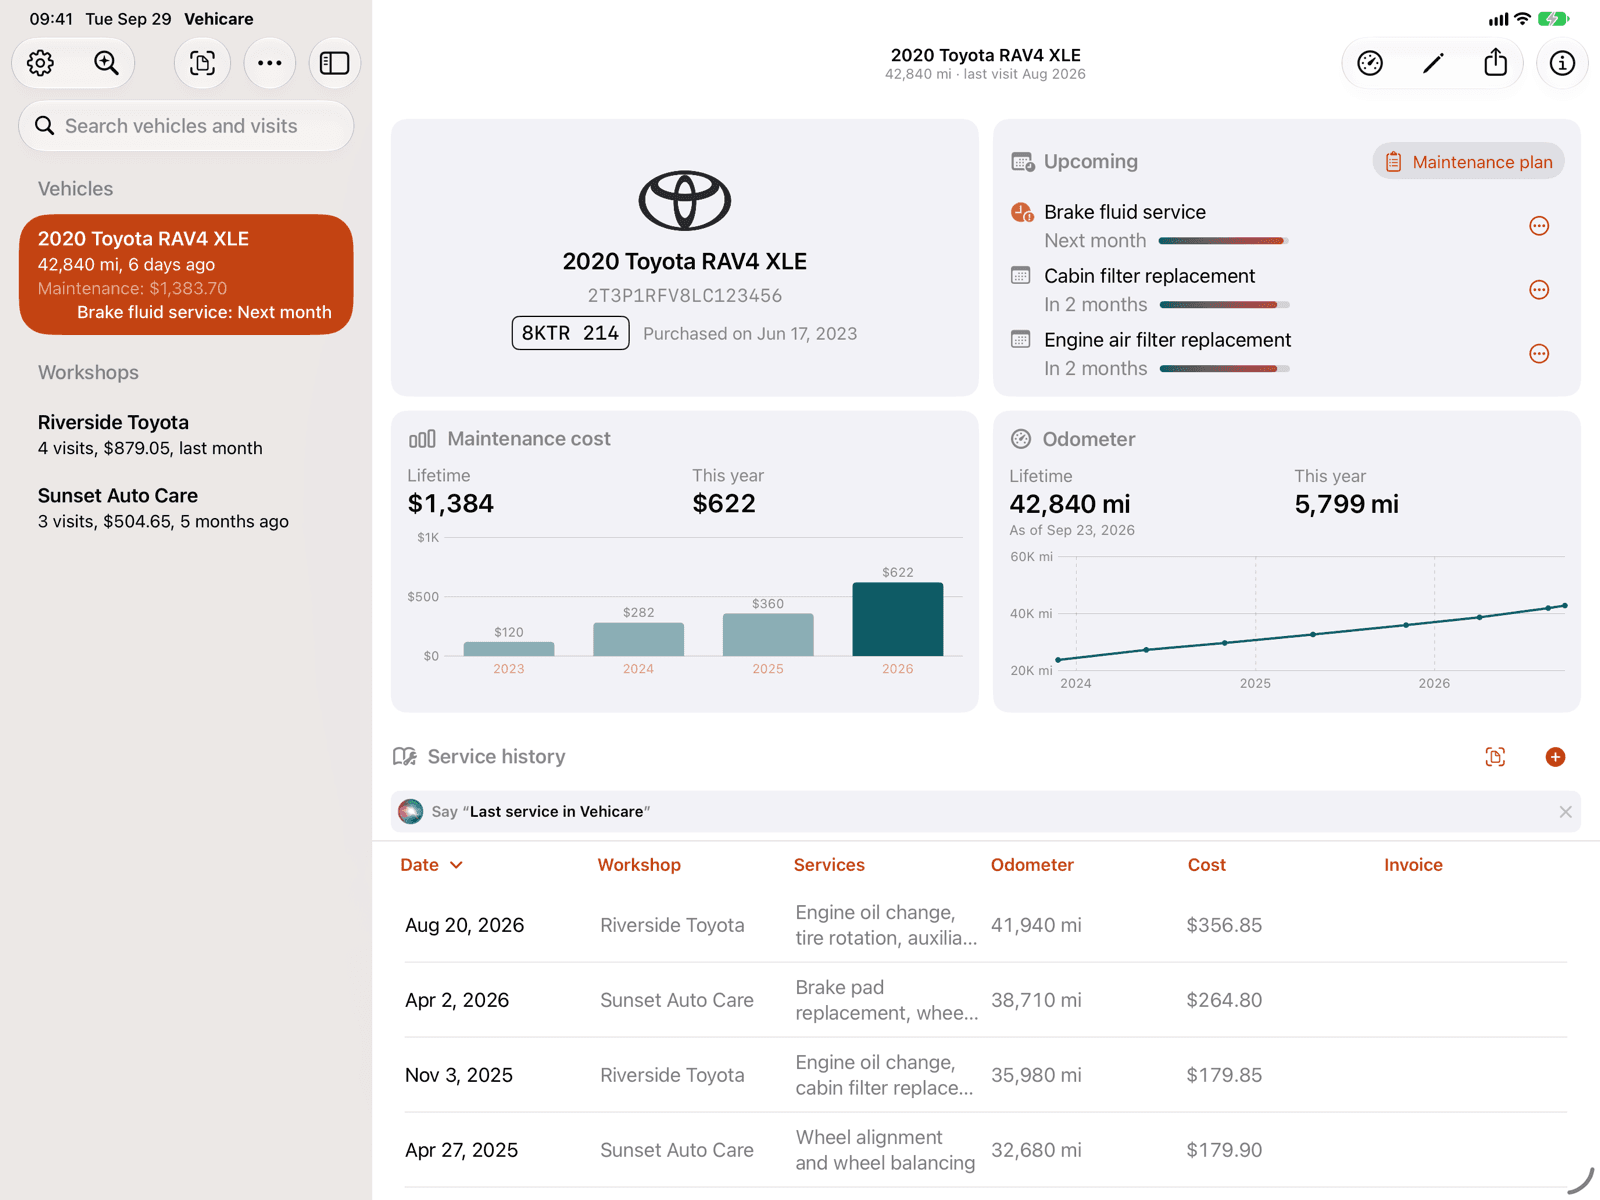Open the Apr 27, 2025 service row

(x=986, y=1150)
